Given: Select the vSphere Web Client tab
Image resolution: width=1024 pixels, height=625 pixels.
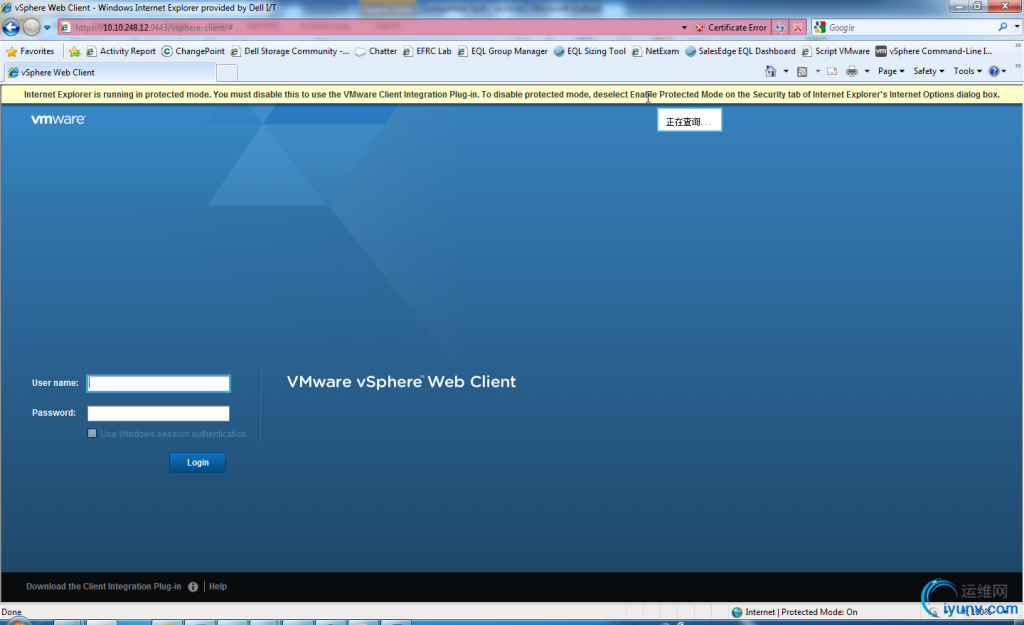Looking at the screenshot, I should [109, 72].
